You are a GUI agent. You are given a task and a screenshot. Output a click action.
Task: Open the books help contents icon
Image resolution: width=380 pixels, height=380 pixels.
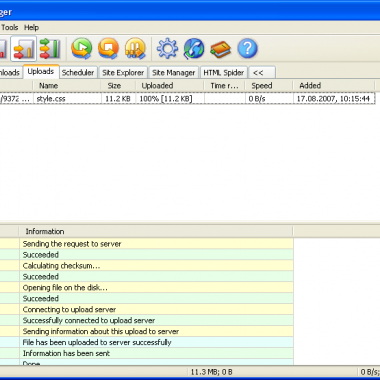(x=220, y=49)
